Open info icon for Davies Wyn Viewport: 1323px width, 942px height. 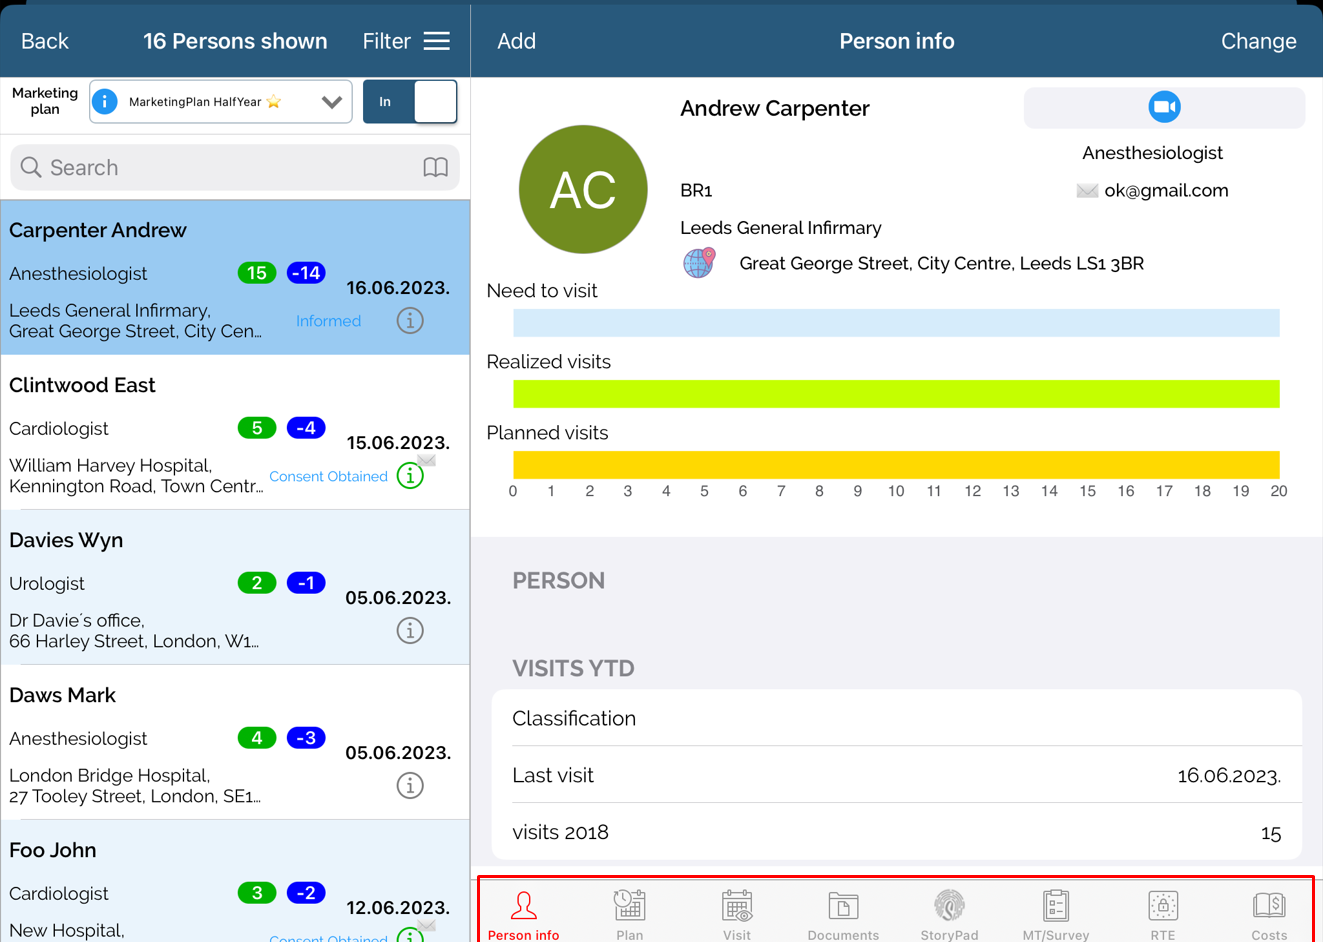tap(410, 631)
